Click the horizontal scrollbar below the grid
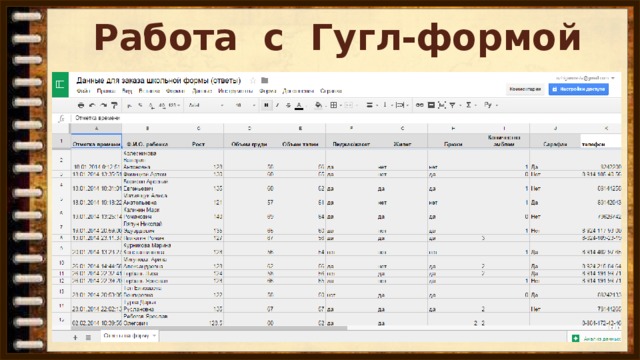 [x=209, y=328]
